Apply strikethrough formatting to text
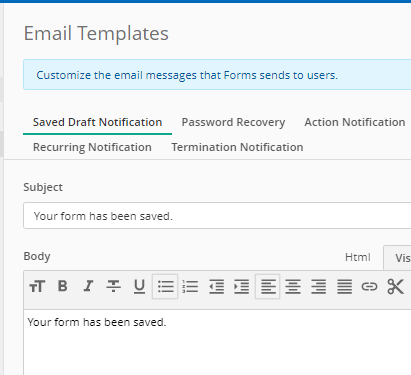This screenshot has height=375, width=411. click(113, 286)
